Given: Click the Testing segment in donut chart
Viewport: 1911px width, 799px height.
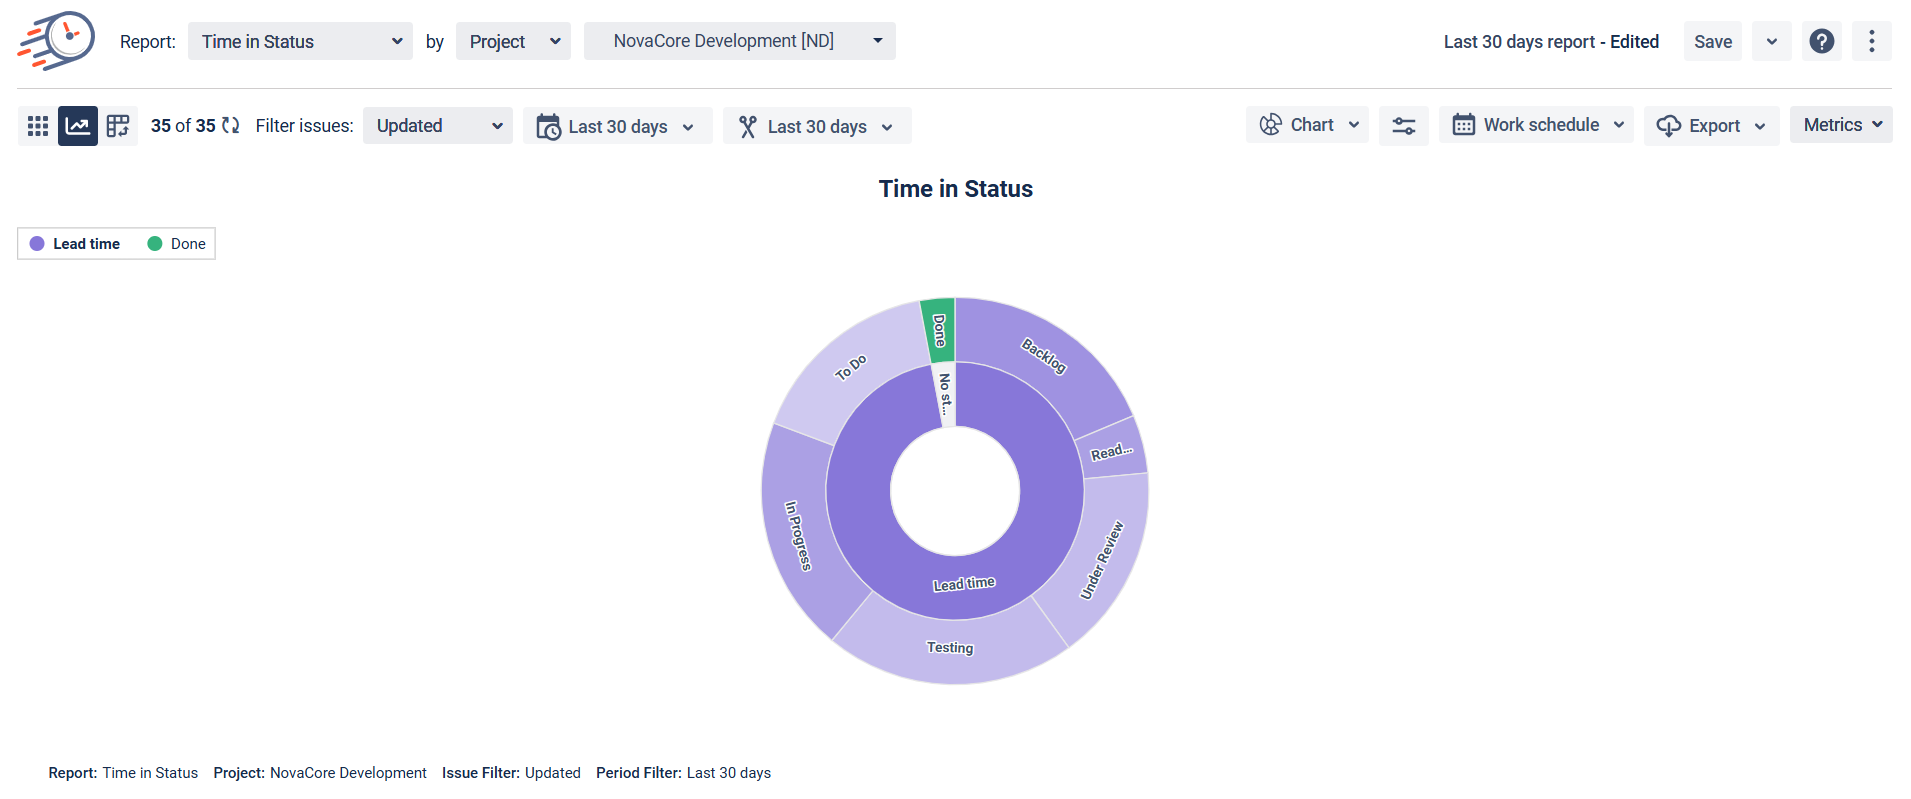Looking at the screenshot, I should (950, 648).
